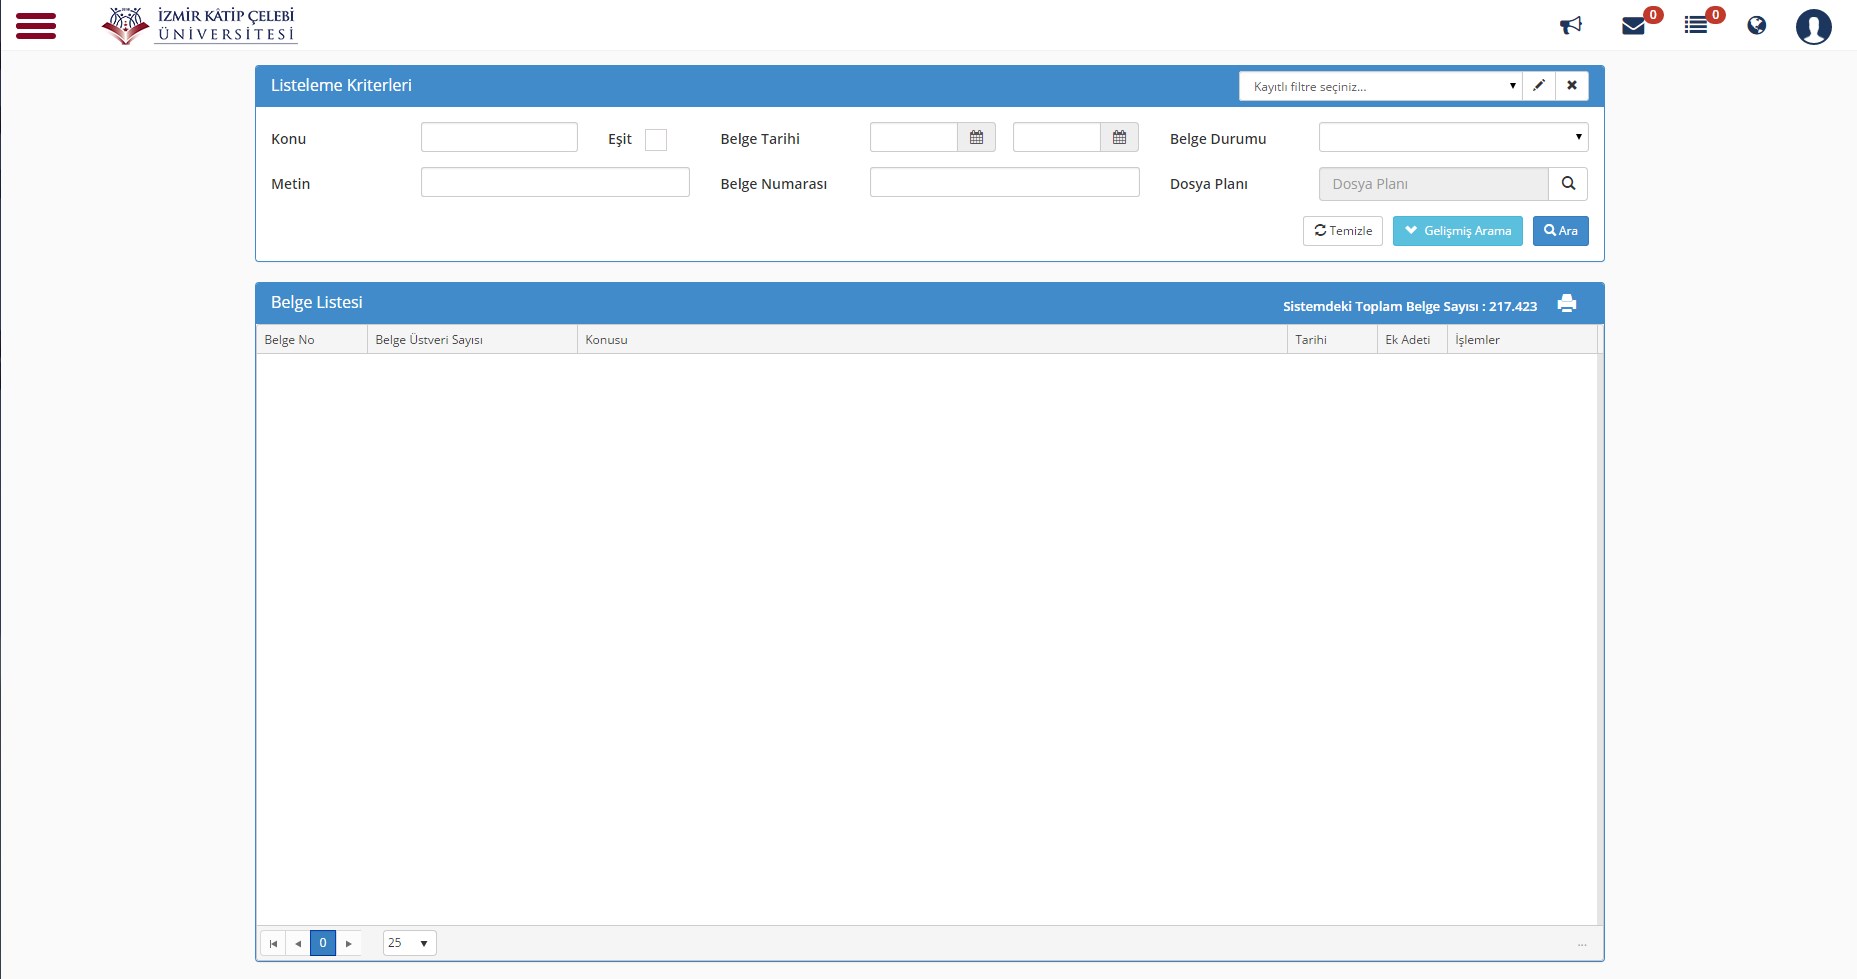Sort by Belge No column header
1857x979 pixels.
point(311,339)
